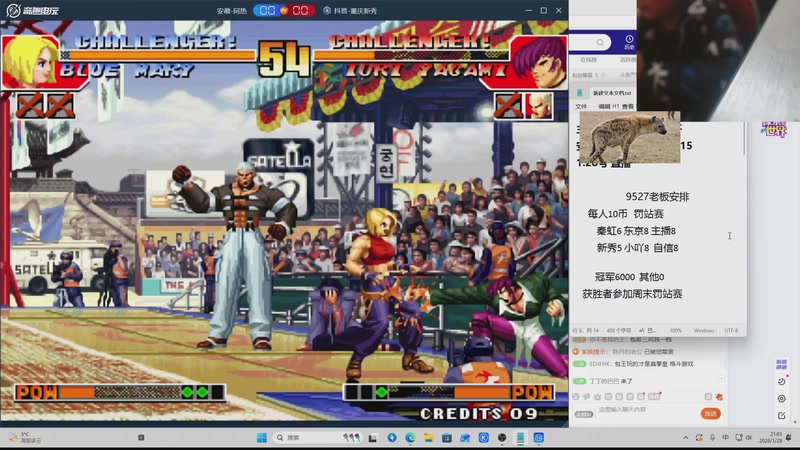Click the crown icon in chat toolbar
Viewport: 800px width, 450px height.
click(597, 396)
